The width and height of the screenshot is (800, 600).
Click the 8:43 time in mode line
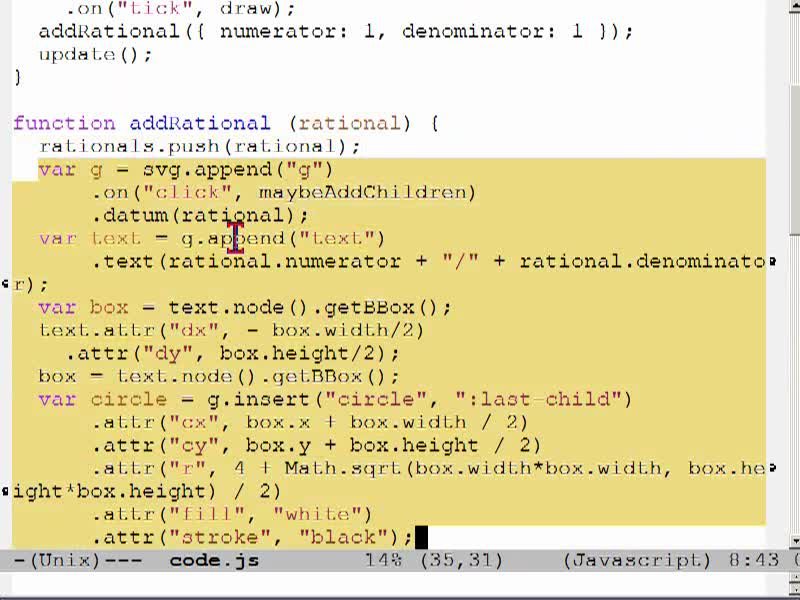(754, 560)
